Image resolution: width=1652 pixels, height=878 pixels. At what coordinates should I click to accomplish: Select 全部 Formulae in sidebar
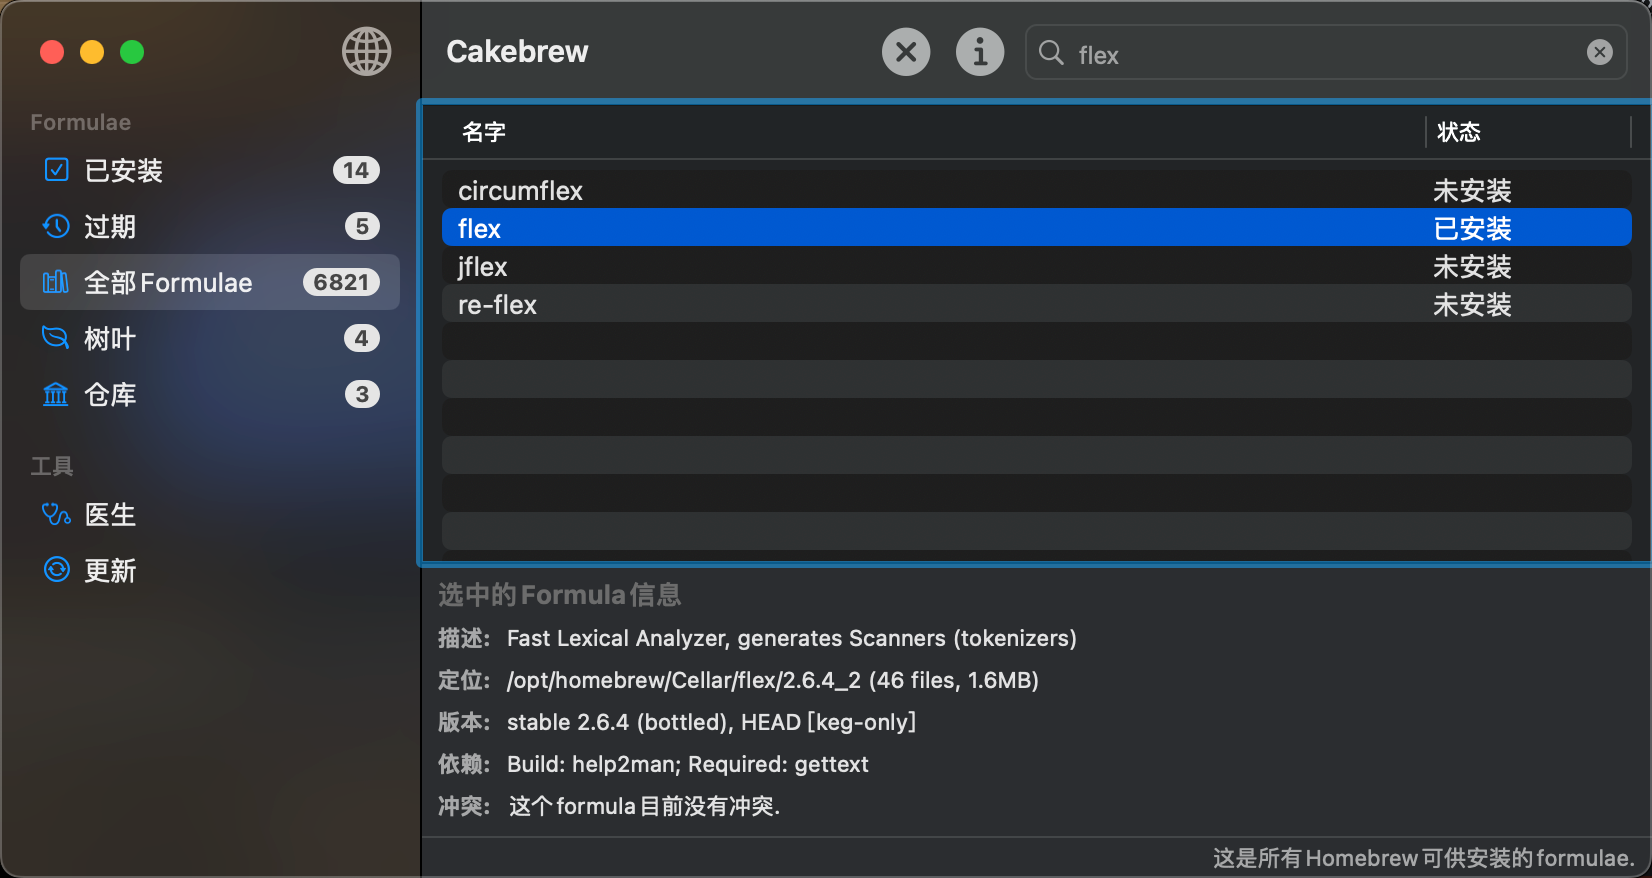coord(210,282)
